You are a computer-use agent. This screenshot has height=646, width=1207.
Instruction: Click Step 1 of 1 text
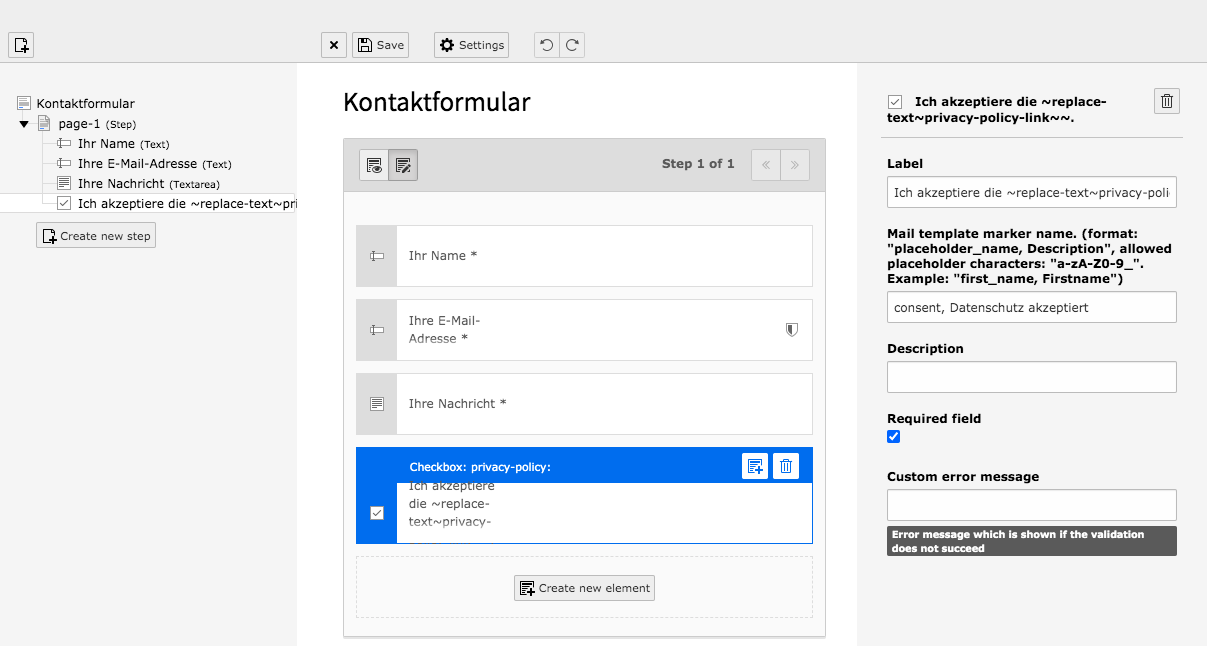click(x=698, y=164)
